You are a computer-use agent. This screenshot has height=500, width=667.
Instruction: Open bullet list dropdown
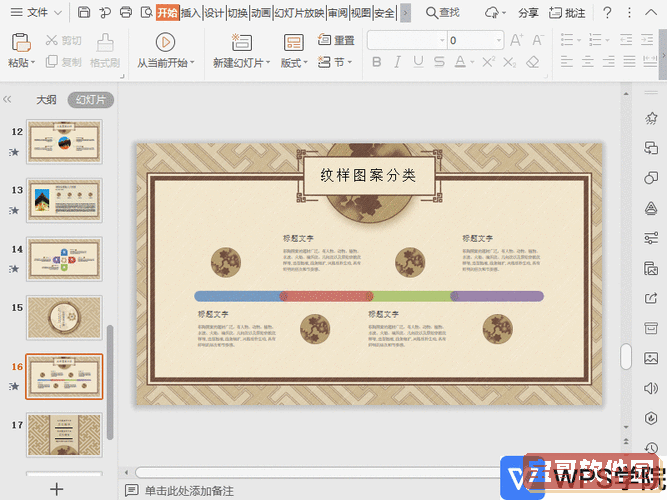click(579, 40)
